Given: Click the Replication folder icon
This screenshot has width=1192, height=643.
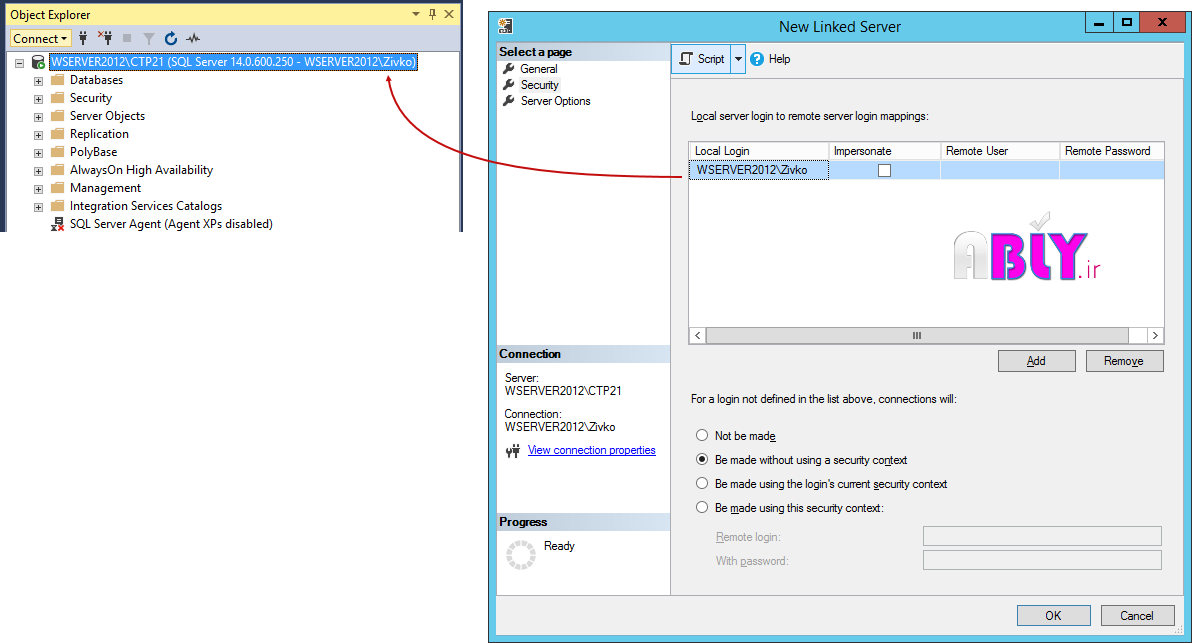Looking at the screenshot, I should pos(57,134).
